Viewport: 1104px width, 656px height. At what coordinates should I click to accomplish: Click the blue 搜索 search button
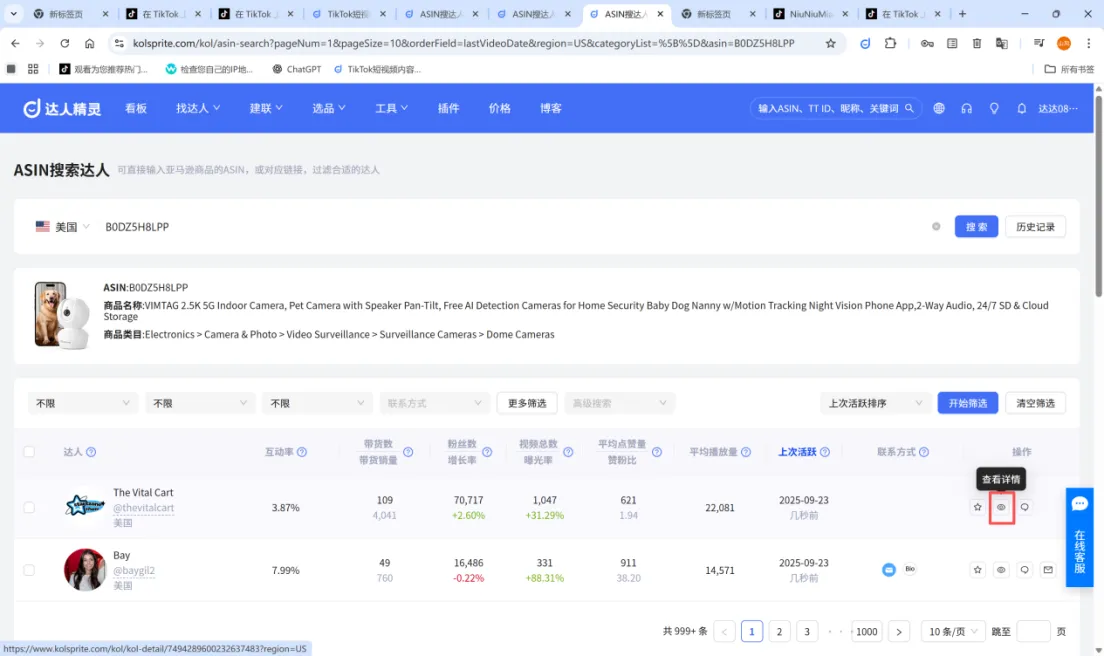pos(975,226)
